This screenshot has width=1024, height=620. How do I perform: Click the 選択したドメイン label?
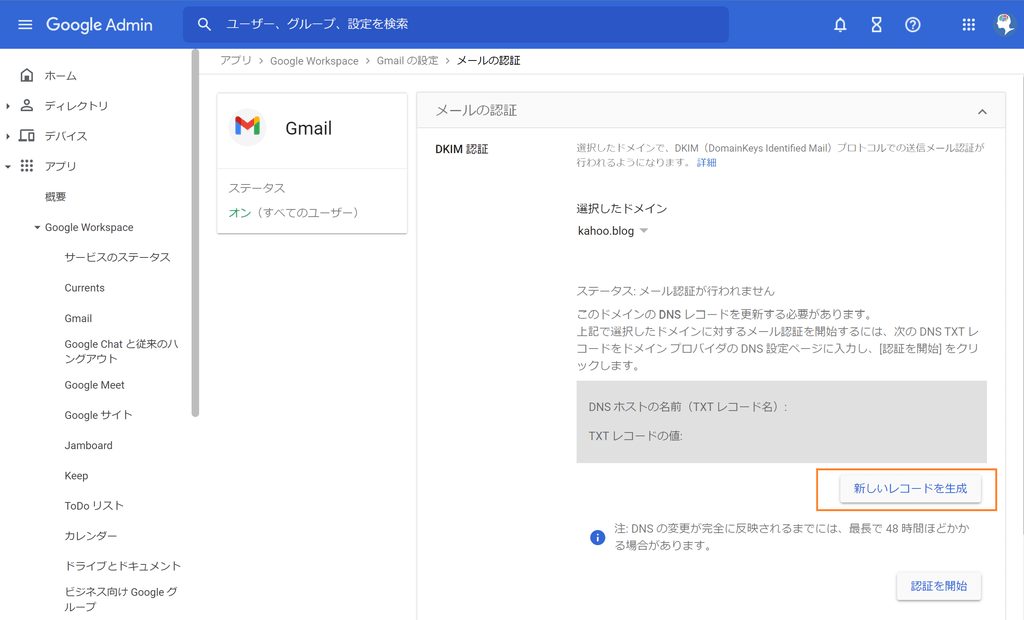(622, 209)
